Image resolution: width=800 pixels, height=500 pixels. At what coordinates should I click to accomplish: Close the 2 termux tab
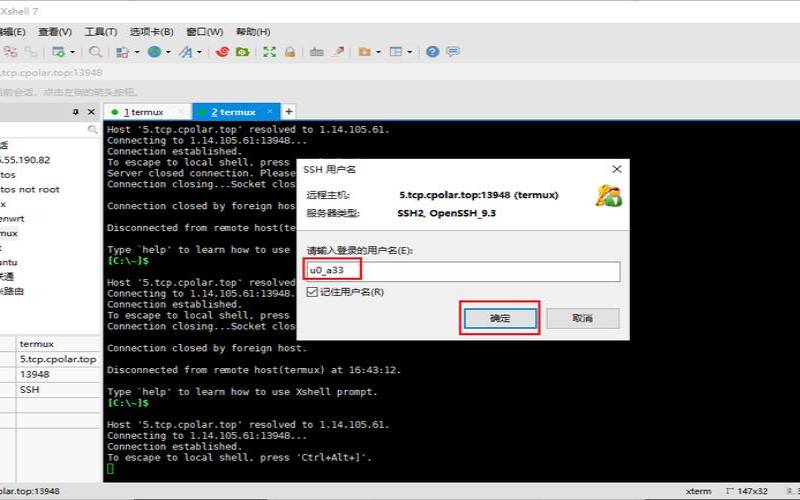point(270,111)
